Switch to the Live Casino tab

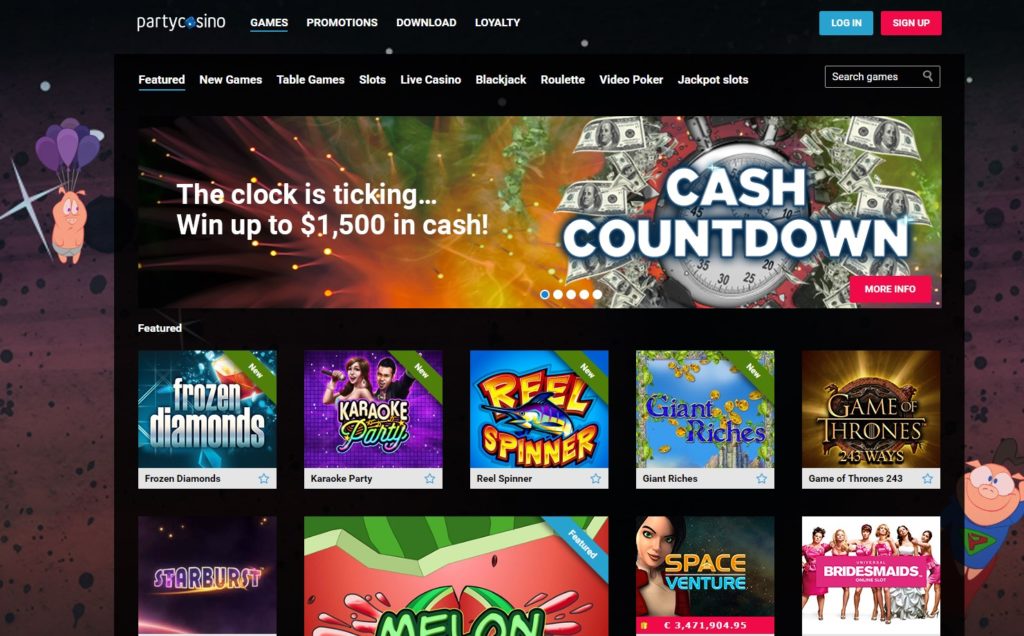pyautogui.click(x=430, y=80)
